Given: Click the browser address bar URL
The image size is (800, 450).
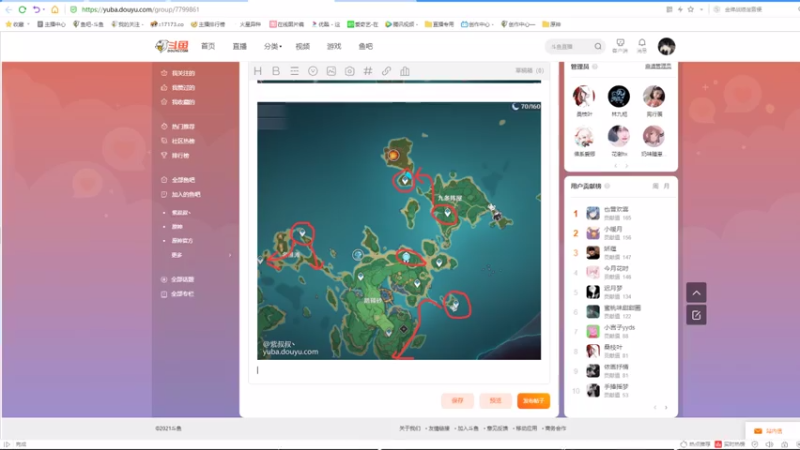Looking at the screenshot, I should coord(140,9).
